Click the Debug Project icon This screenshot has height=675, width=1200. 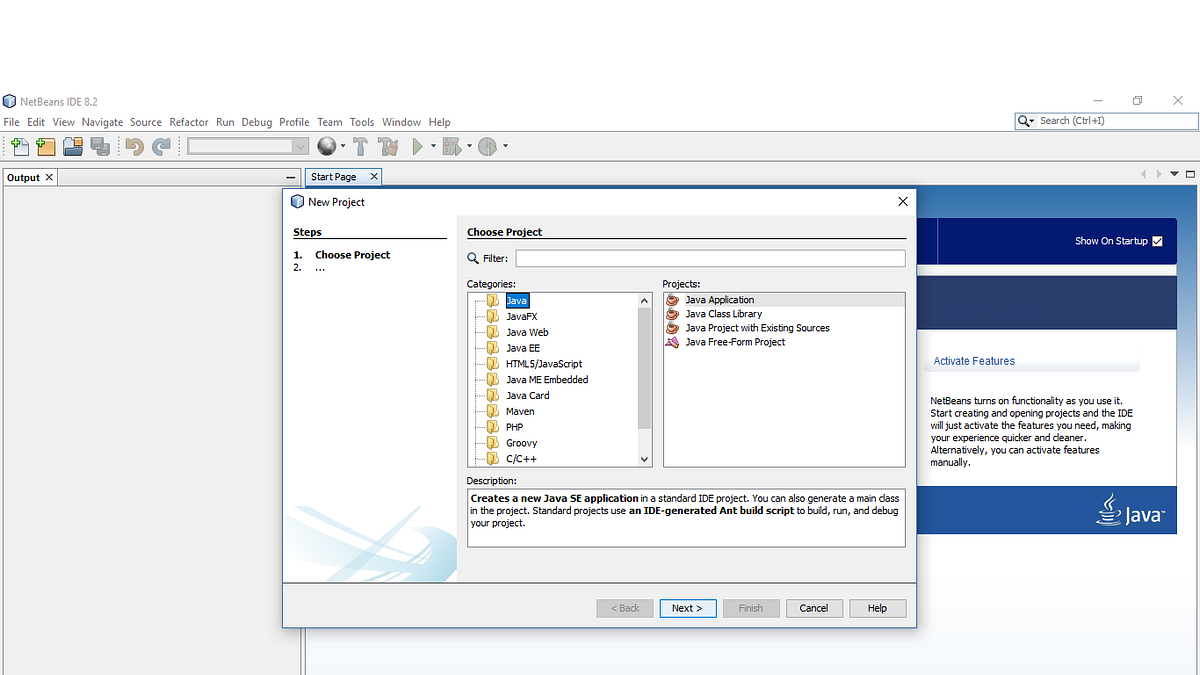[x=451, y=147]
